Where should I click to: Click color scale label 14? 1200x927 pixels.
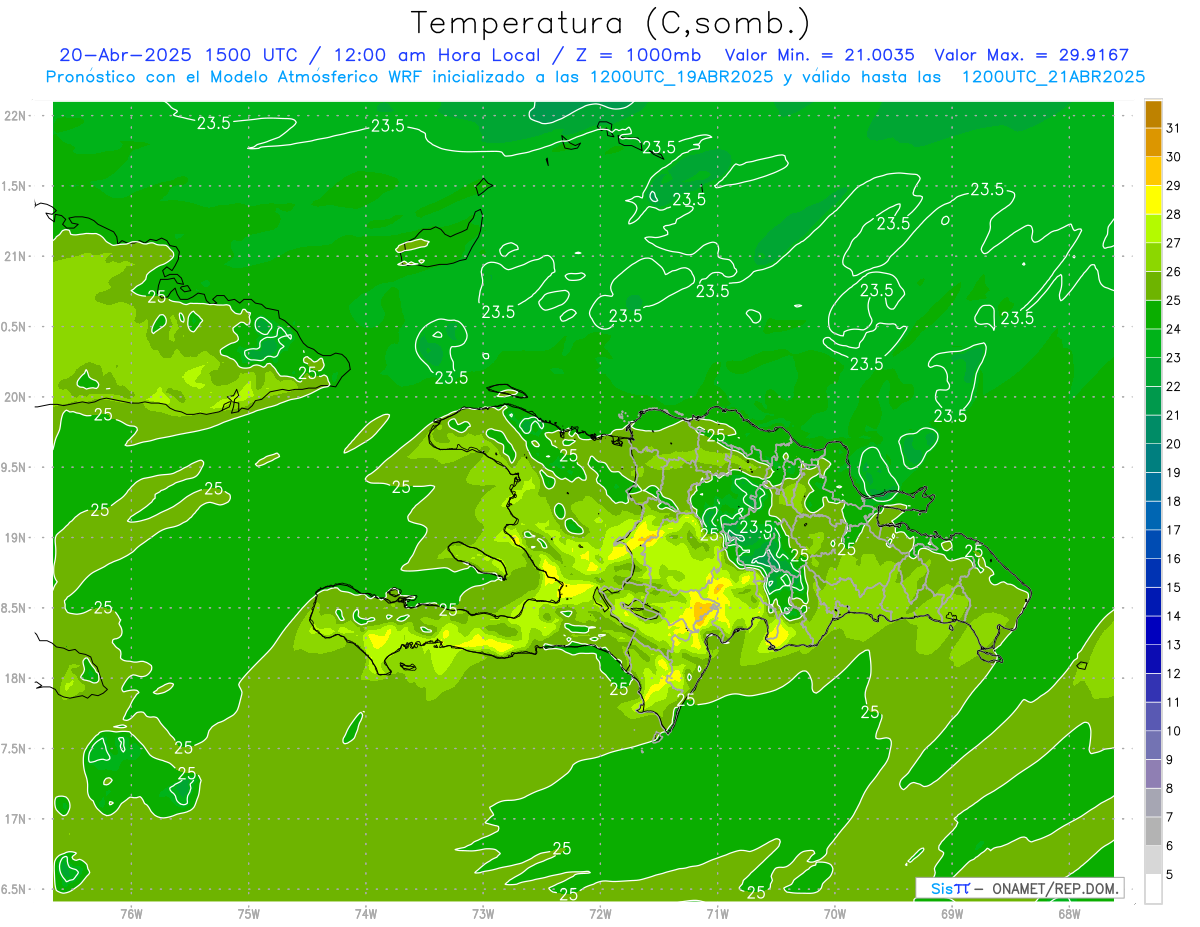click(x=1173, y=616)
